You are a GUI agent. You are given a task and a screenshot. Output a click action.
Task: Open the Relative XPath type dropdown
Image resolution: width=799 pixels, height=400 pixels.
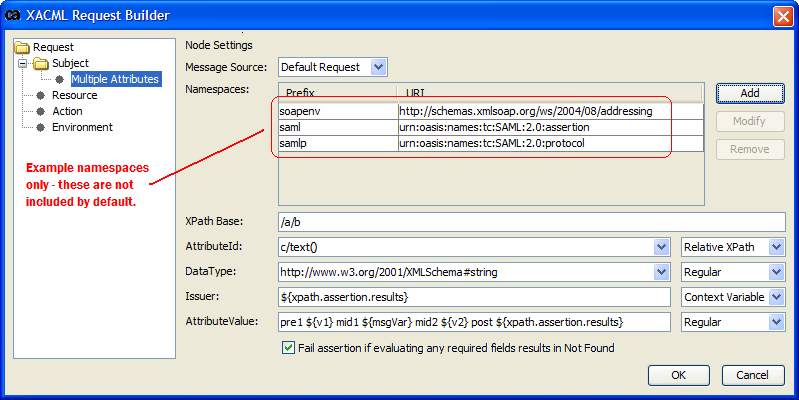pyautogui.click(x=776, y=247)
